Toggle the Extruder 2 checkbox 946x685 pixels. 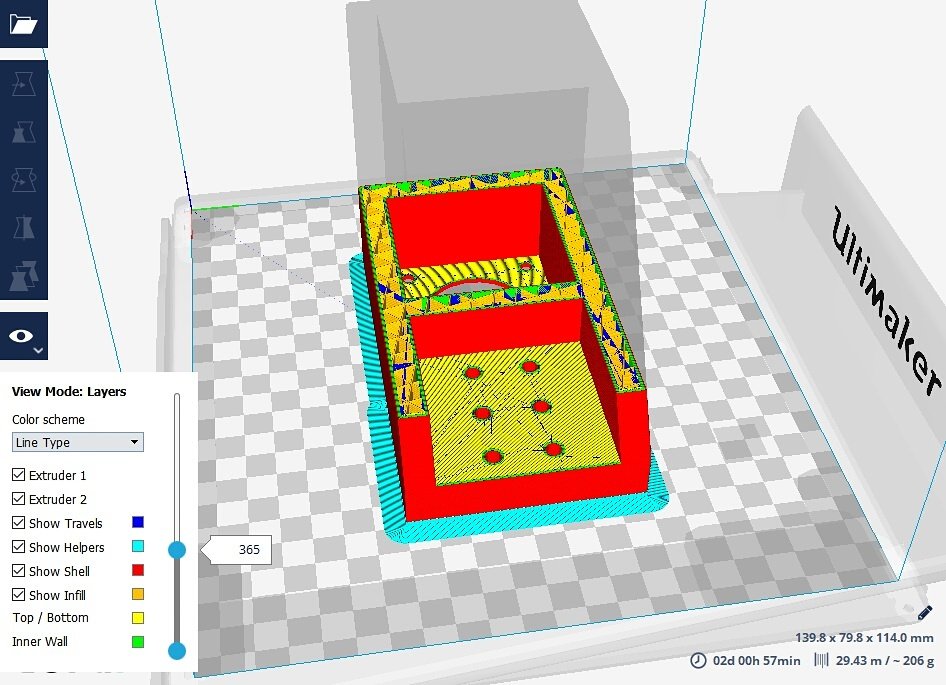19,499
